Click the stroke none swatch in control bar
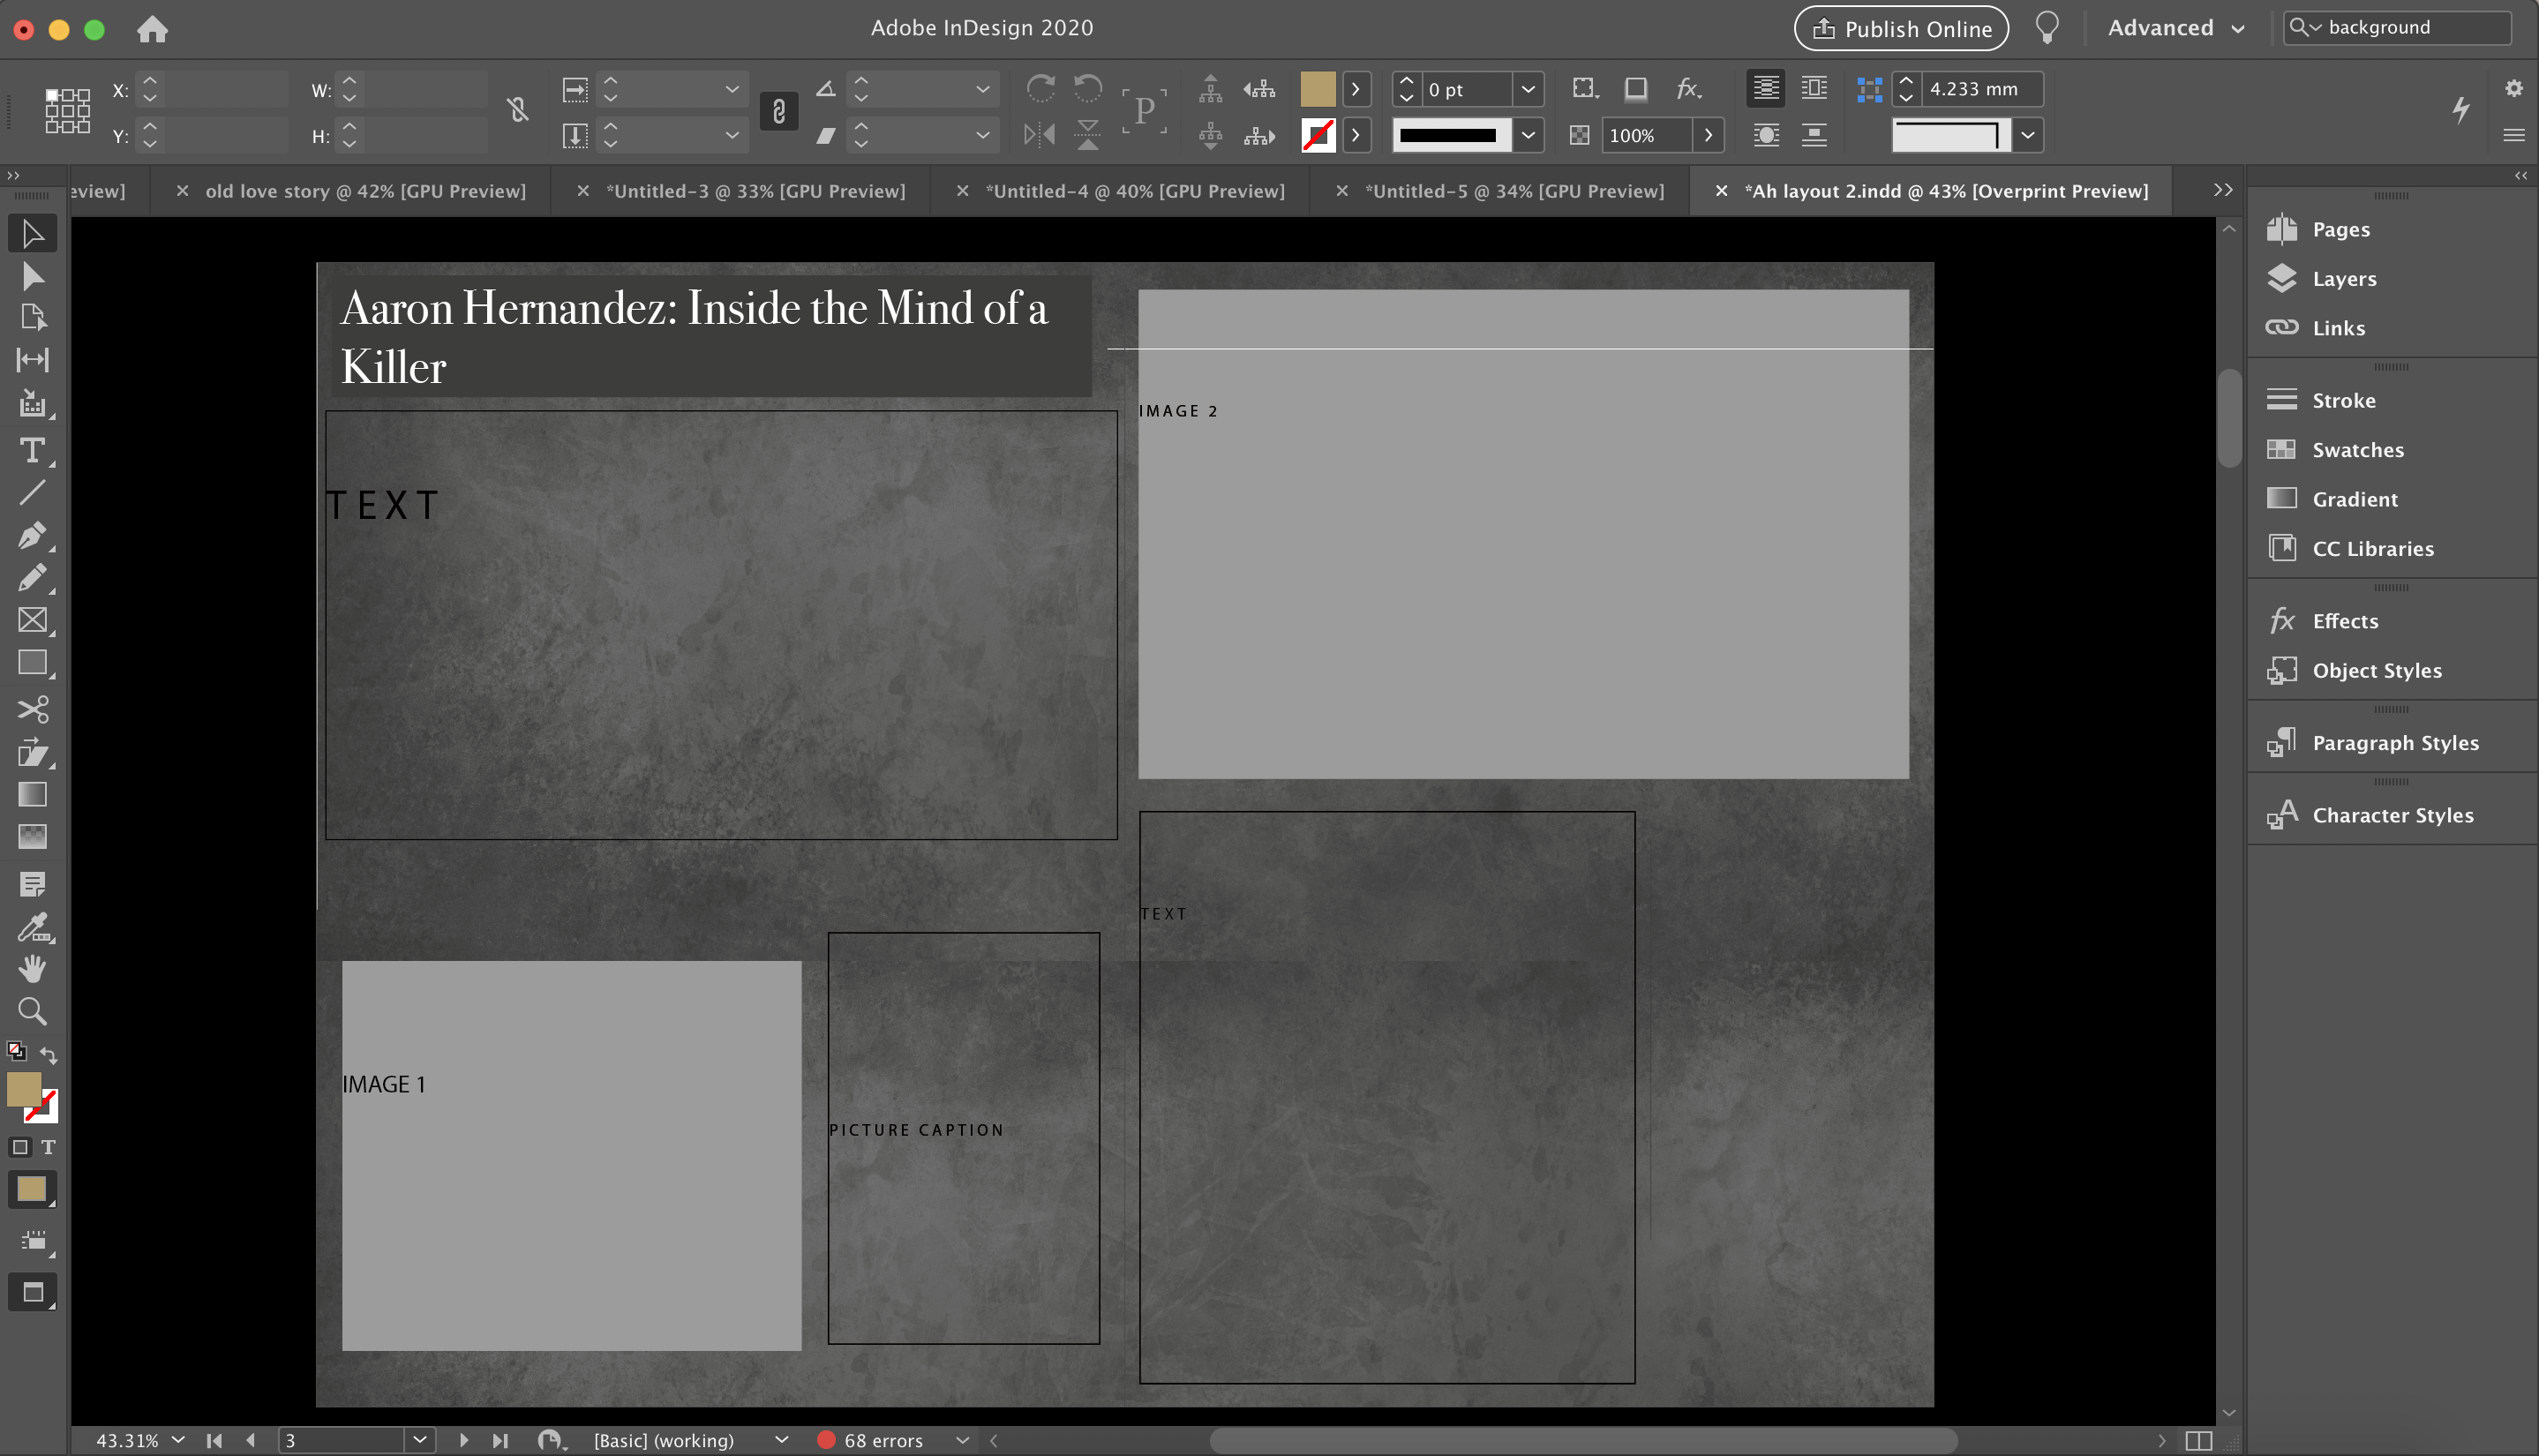The height and width of the screenshot is (1456, 2539). [1317, 135]
